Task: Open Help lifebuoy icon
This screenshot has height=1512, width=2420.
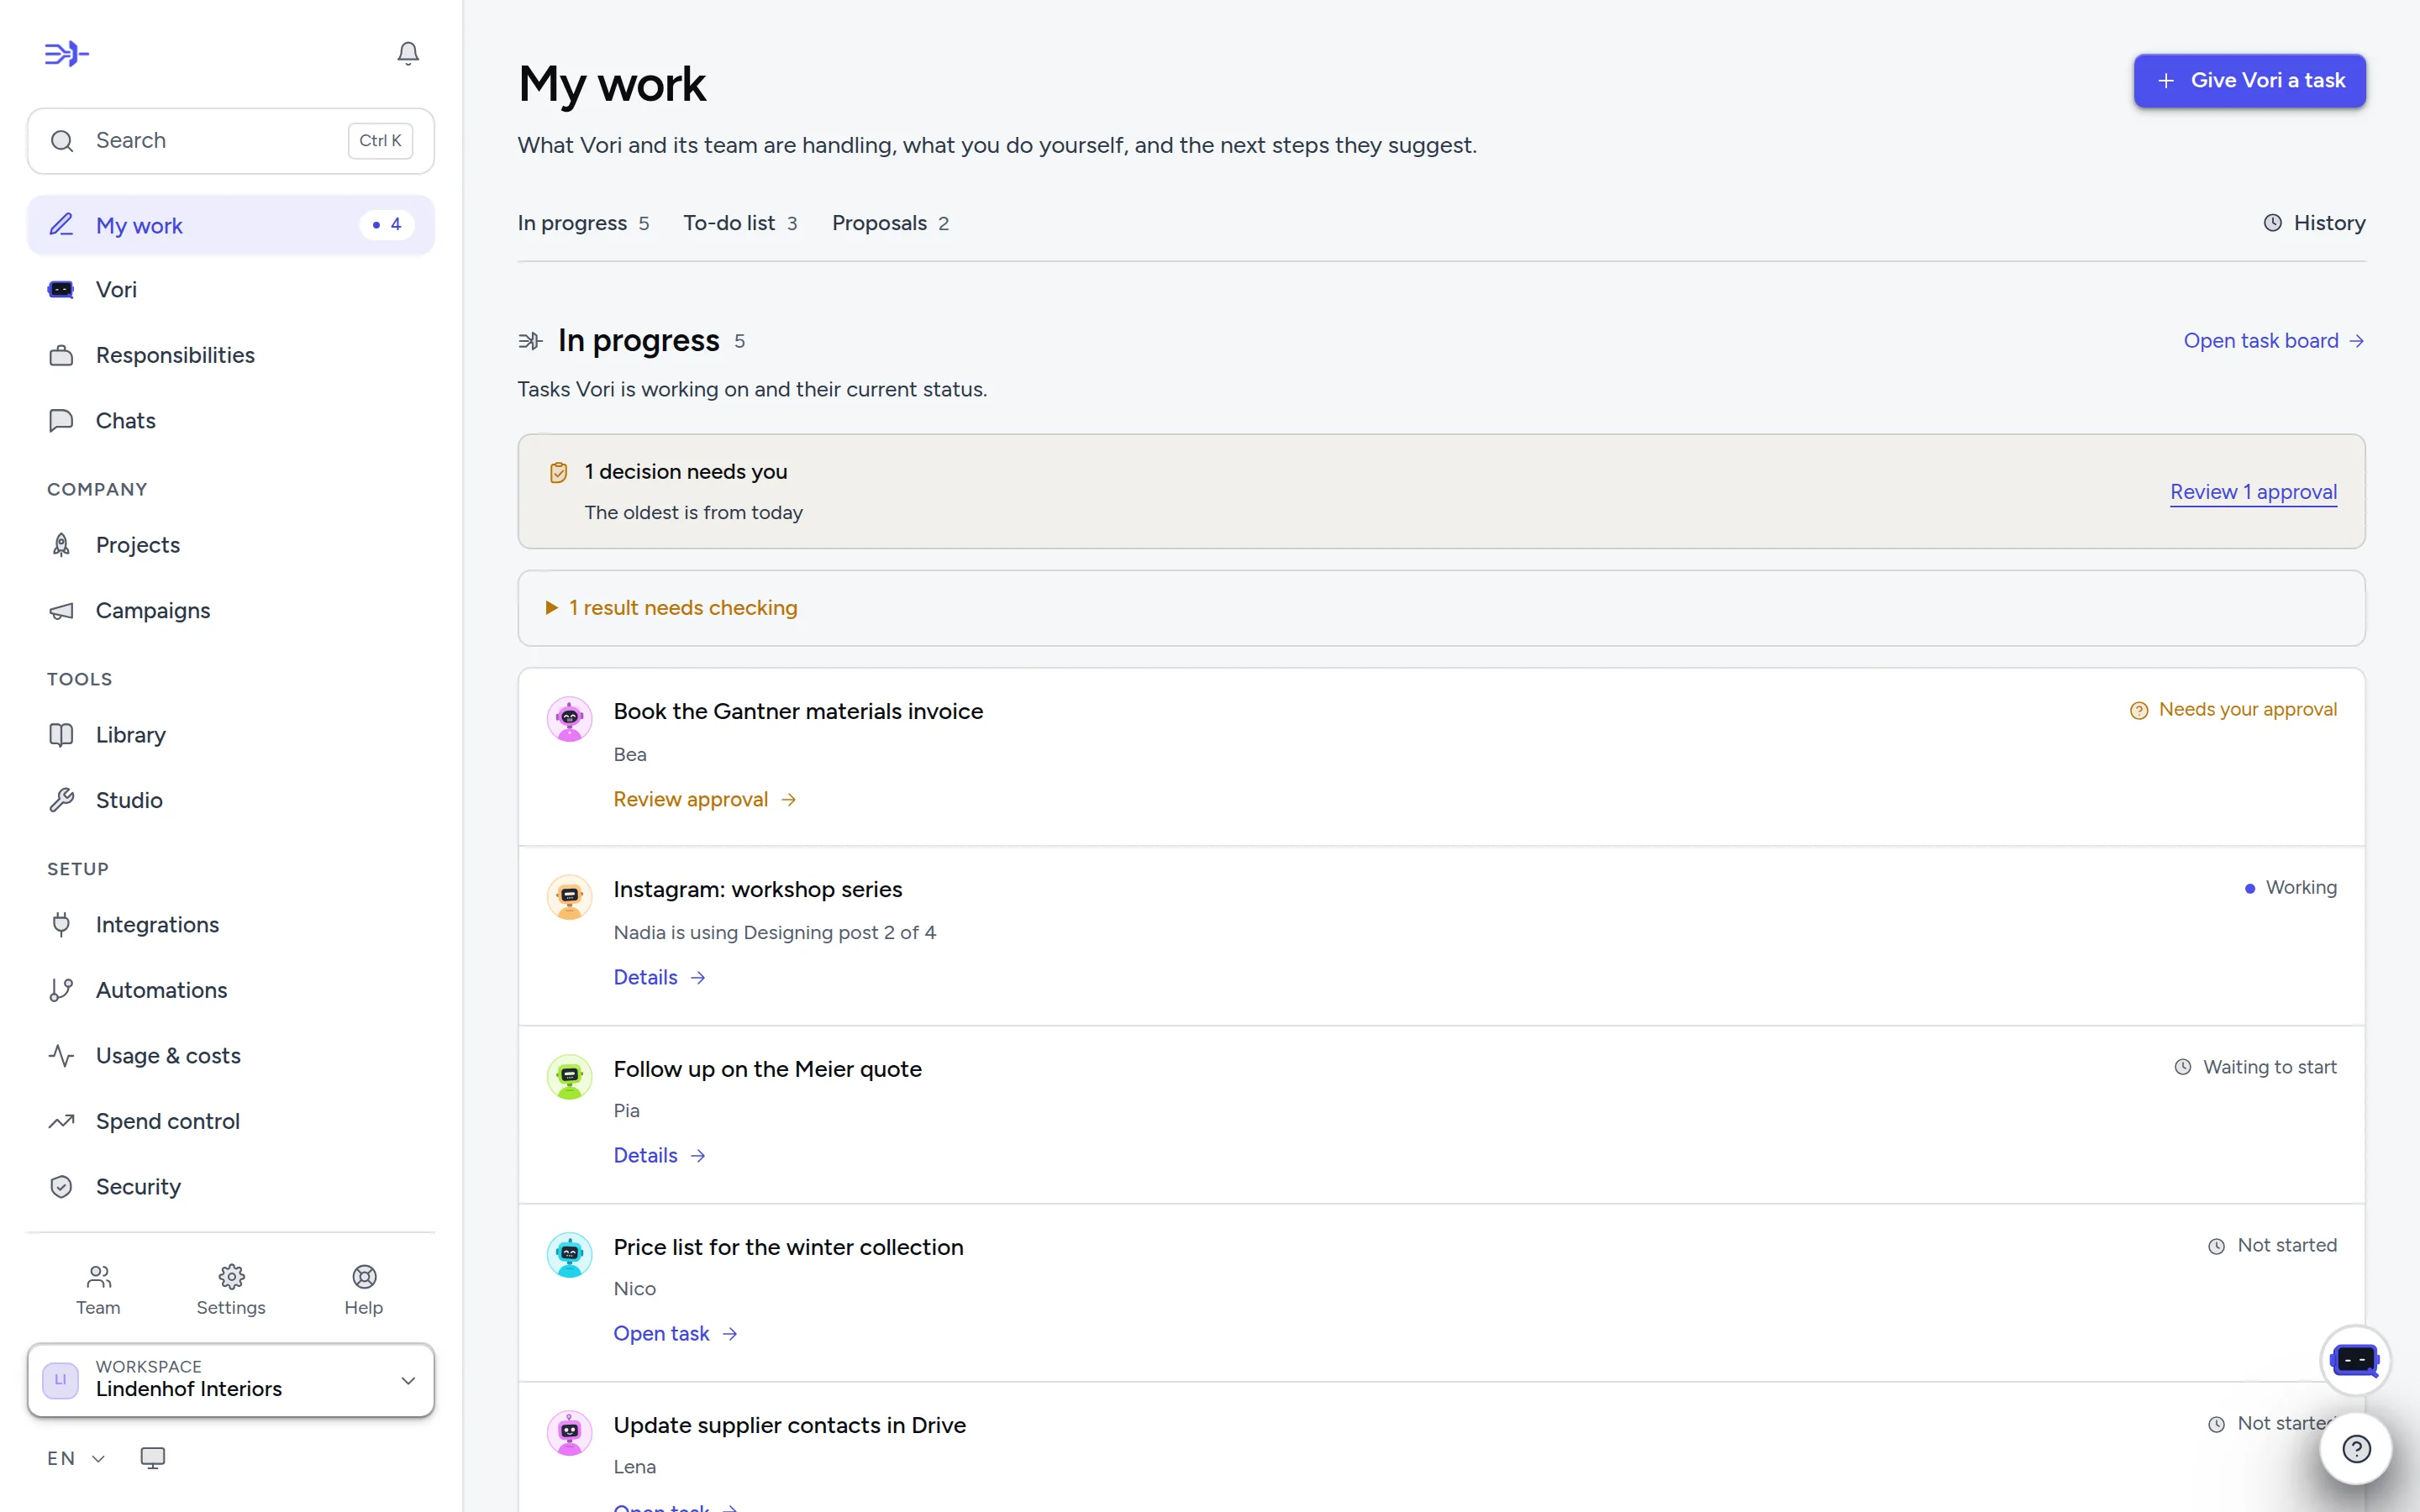Action: (x=364, y=1277)
